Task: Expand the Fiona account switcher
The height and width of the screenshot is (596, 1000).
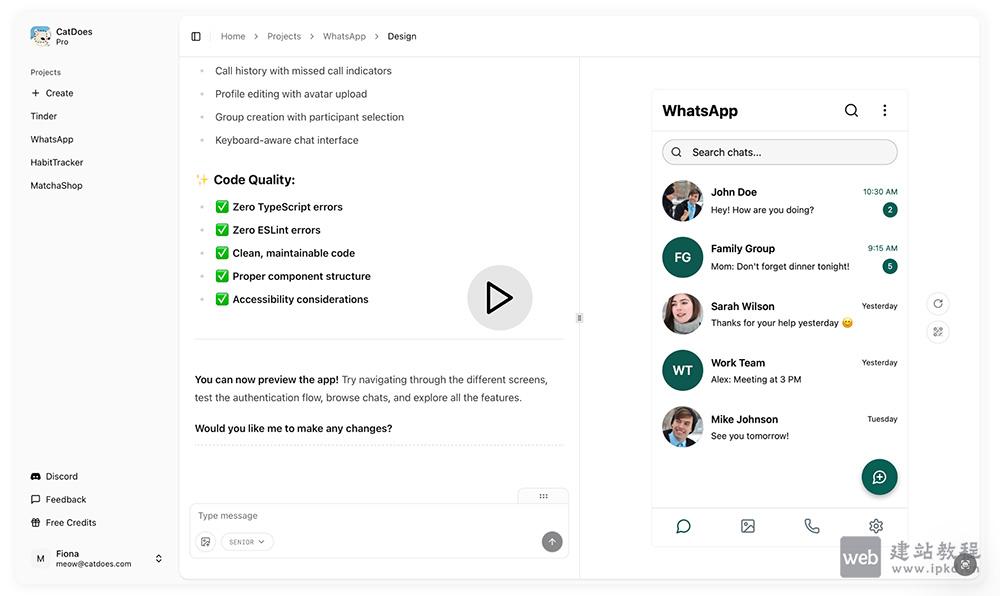Action: tap(158, 559)
